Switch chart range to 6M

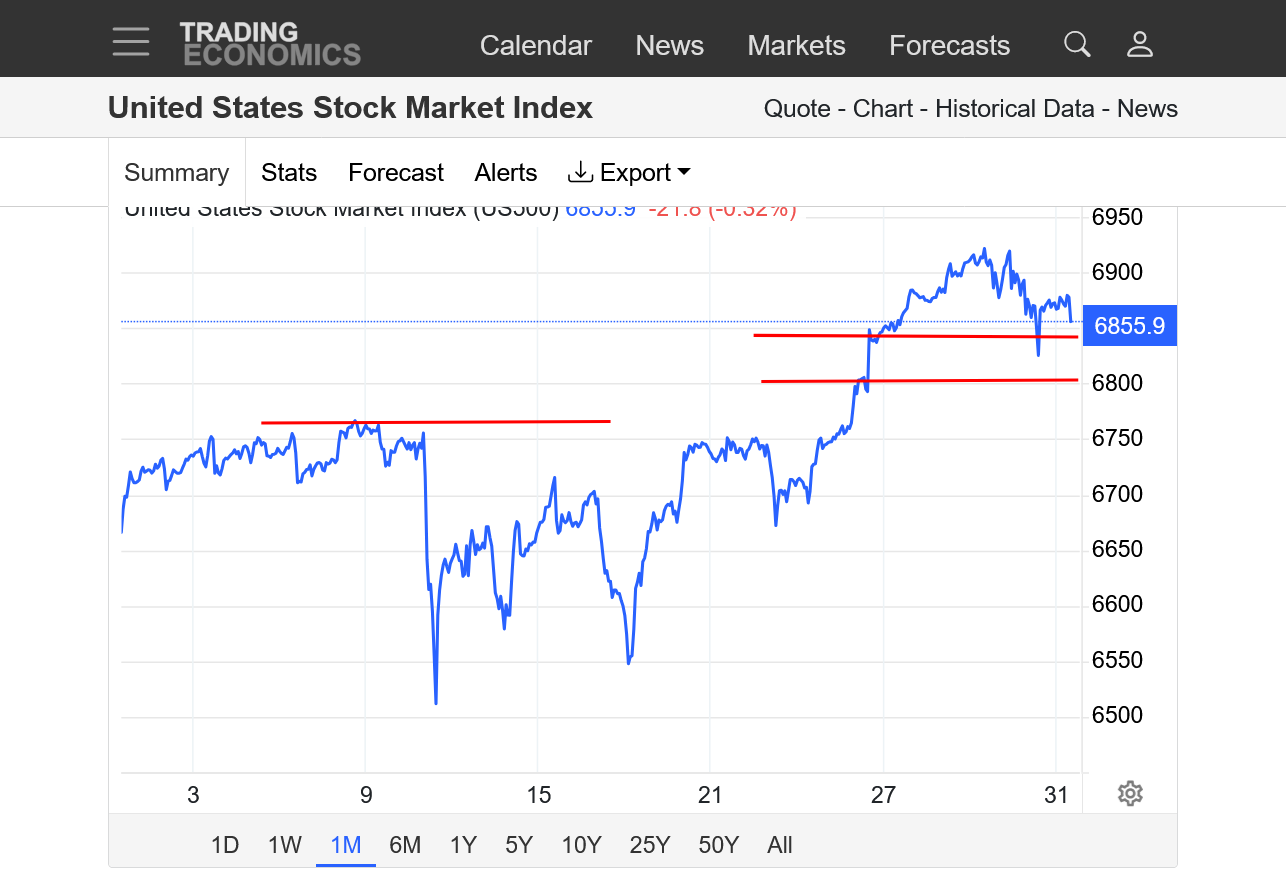click(x=405, y=845)
